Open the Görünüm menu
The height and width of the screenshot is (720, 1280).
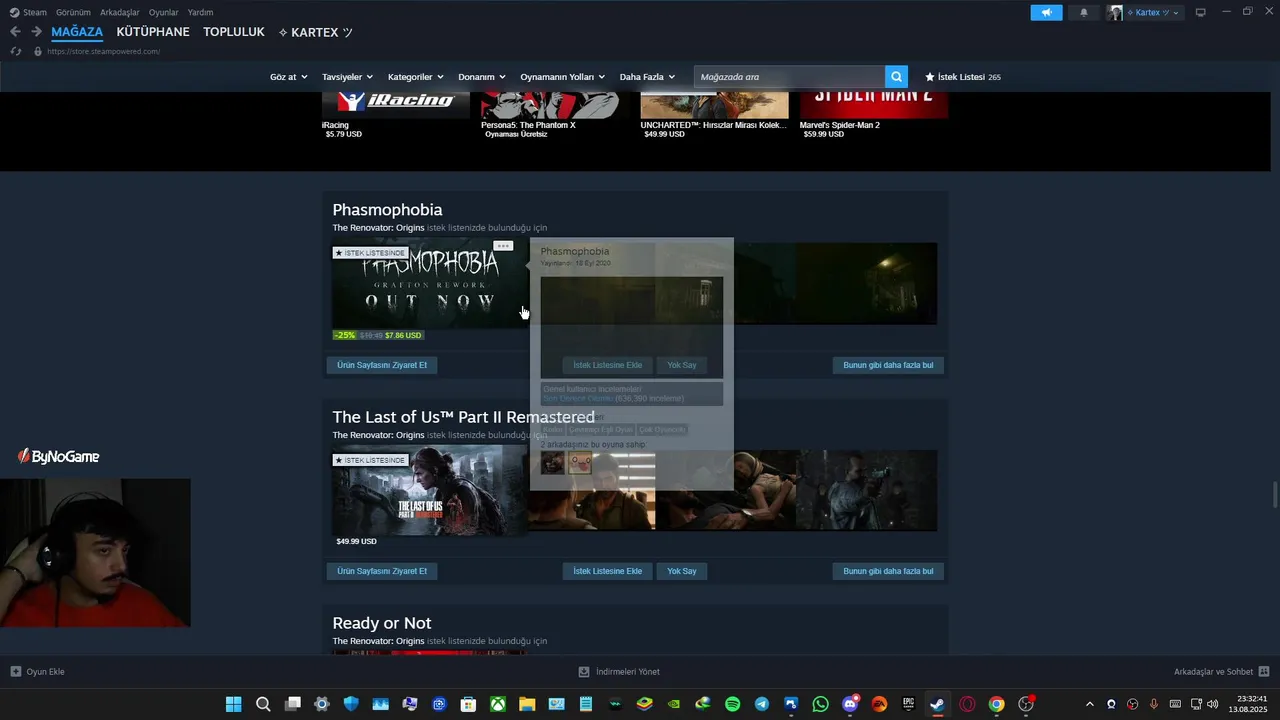click(73, 12)
